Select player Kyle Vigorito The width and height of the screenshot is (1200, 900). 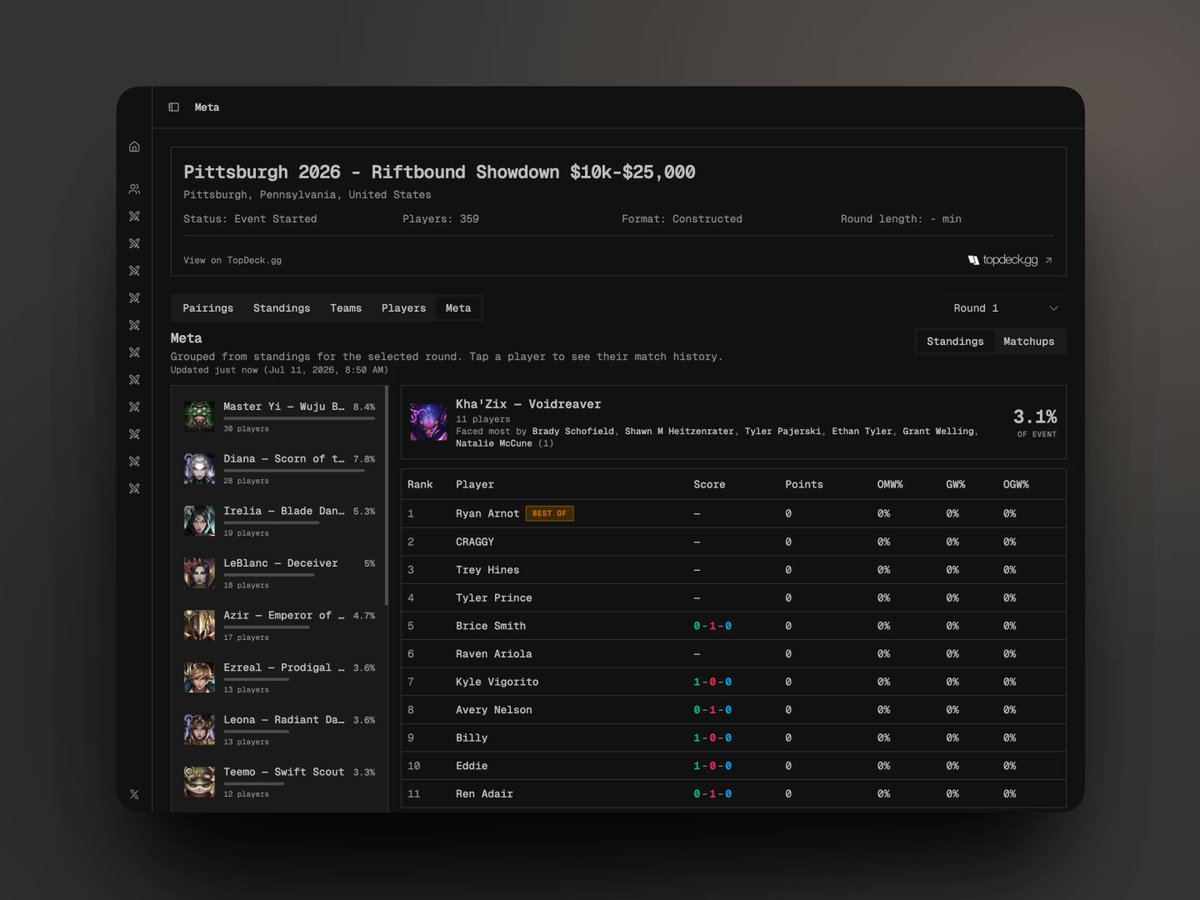497,681
